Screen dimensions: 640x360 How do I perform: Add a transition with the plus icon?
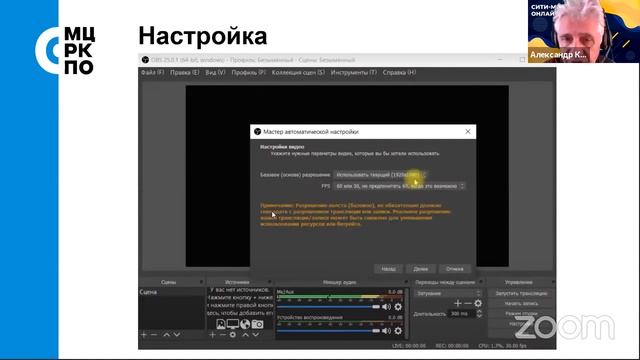point(458,303)
